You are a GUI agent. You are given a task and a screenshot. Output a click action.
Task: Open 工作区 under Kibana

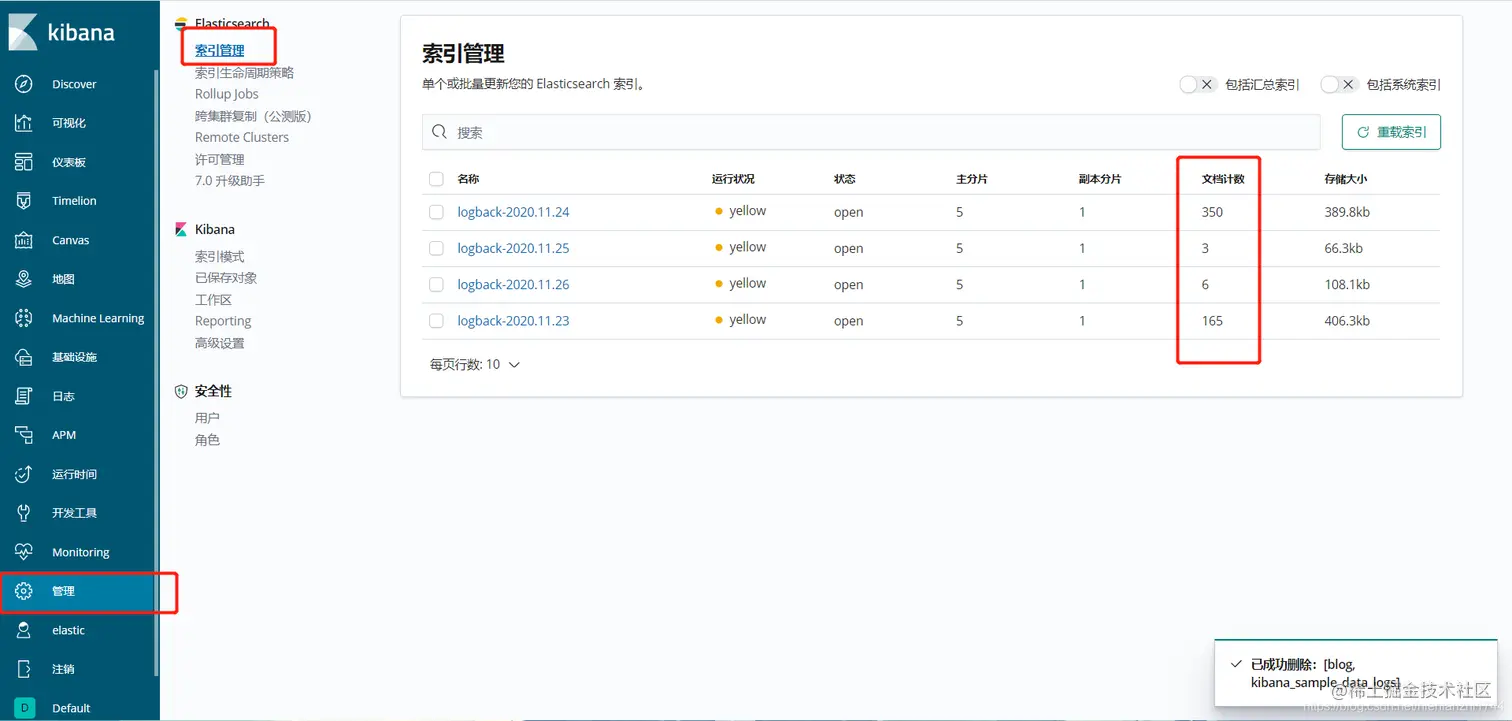(x=214, y=300)
